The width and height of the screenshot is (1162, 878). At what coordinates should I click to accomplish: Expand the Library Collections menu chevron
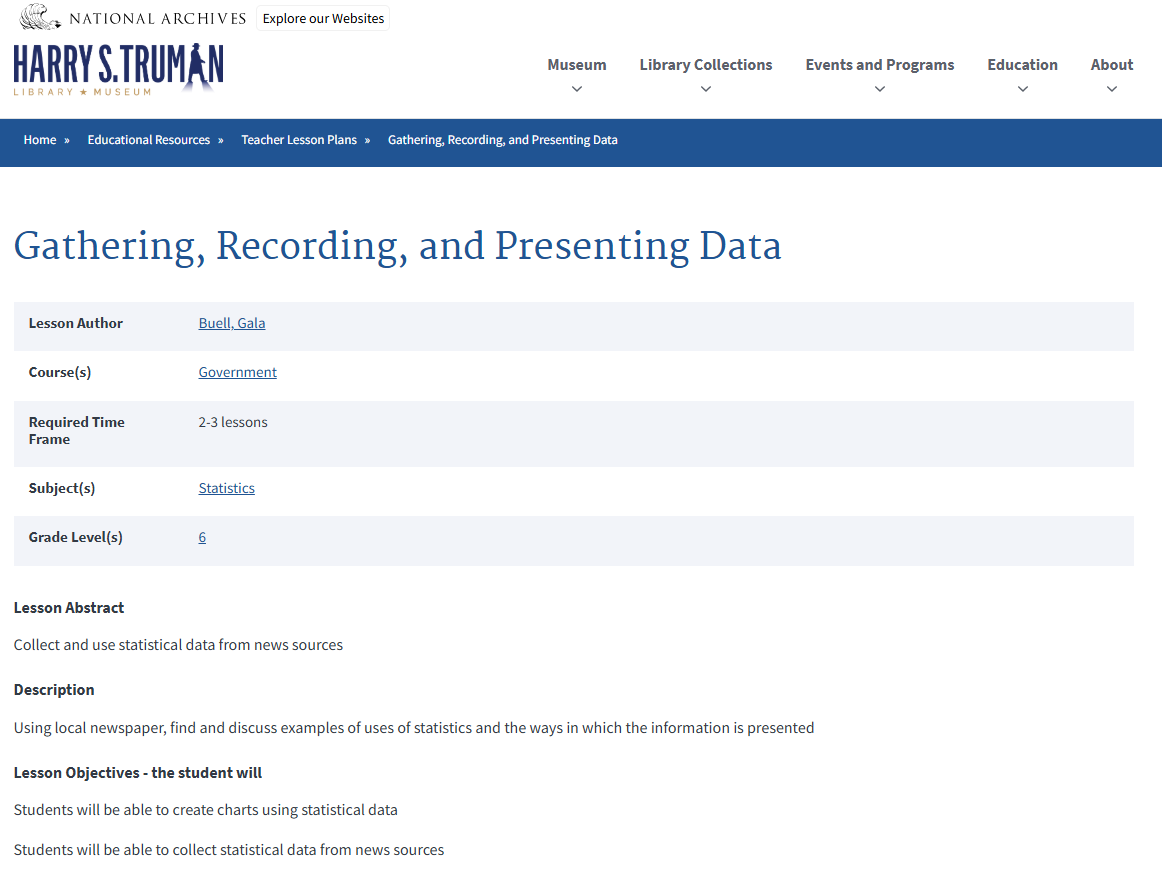706,89
